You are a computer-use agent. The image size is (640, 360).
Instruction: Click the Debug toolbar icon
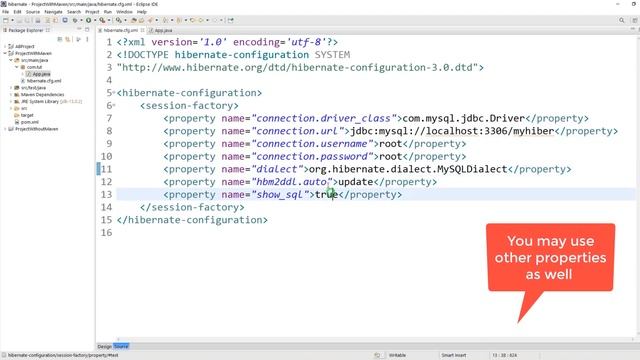click(75, 20)
